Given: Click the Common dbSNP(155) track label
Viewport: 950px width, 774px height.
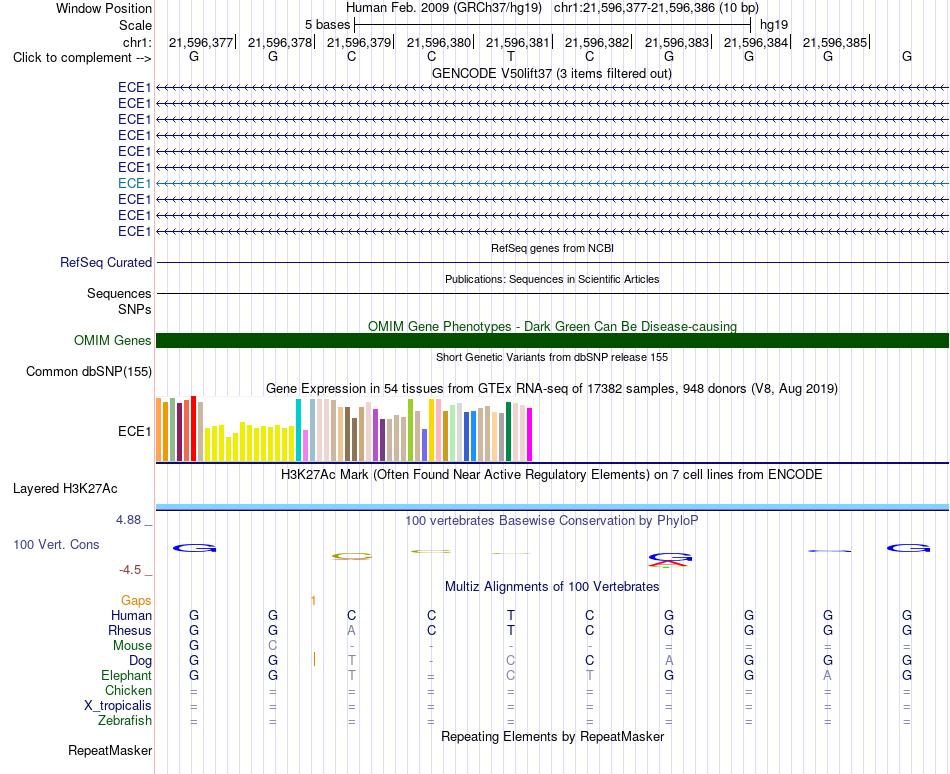Looking at the screenshot, I should (88, 371).
